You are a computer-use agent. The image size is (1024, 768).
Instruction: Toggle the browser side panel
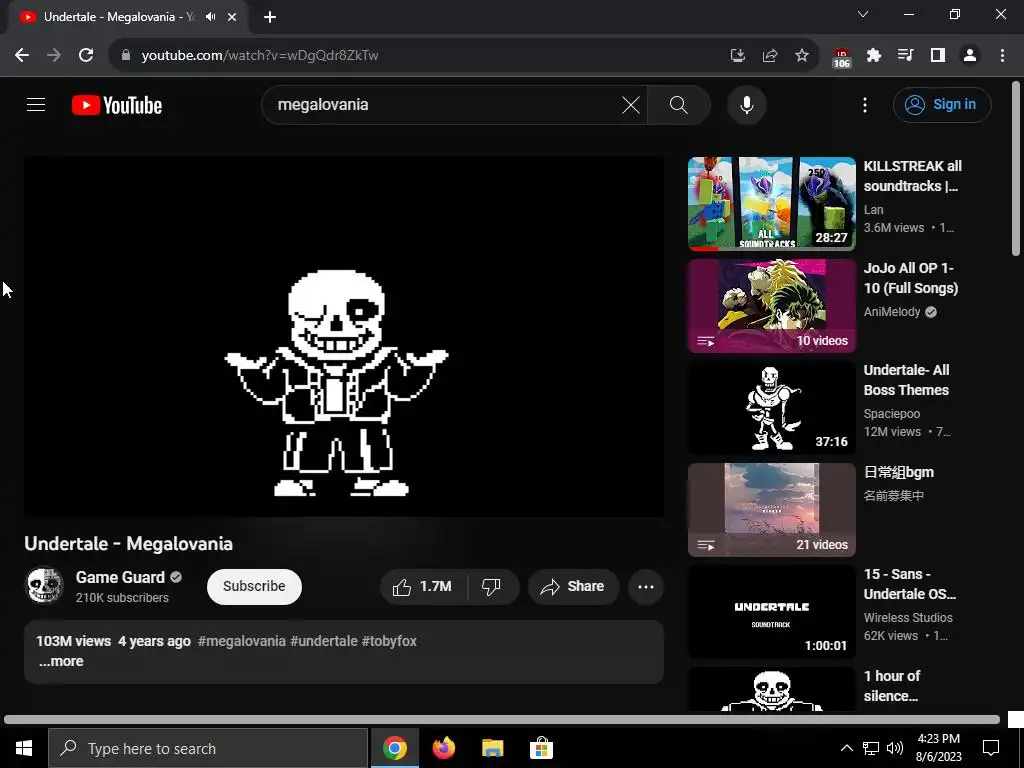938,56
